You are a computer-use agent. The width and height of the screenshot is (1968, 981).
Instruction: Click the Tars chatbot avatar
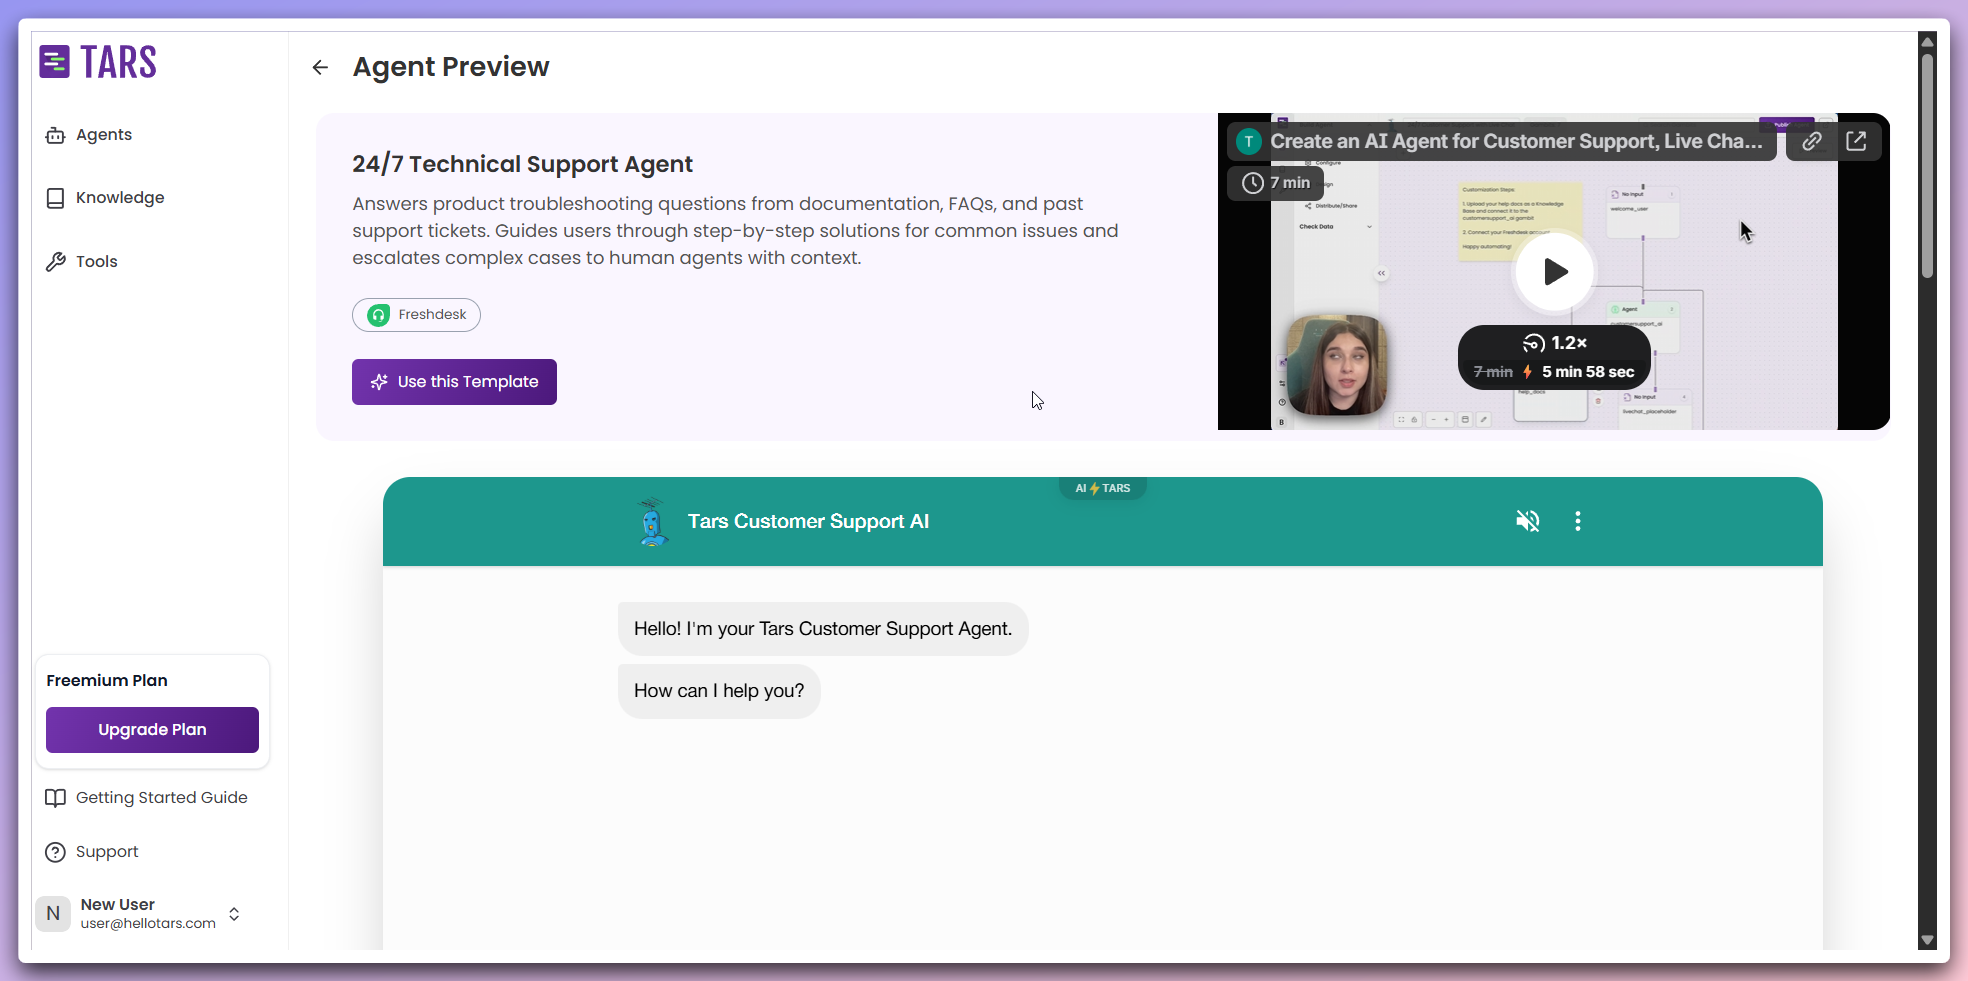[652, 521]
